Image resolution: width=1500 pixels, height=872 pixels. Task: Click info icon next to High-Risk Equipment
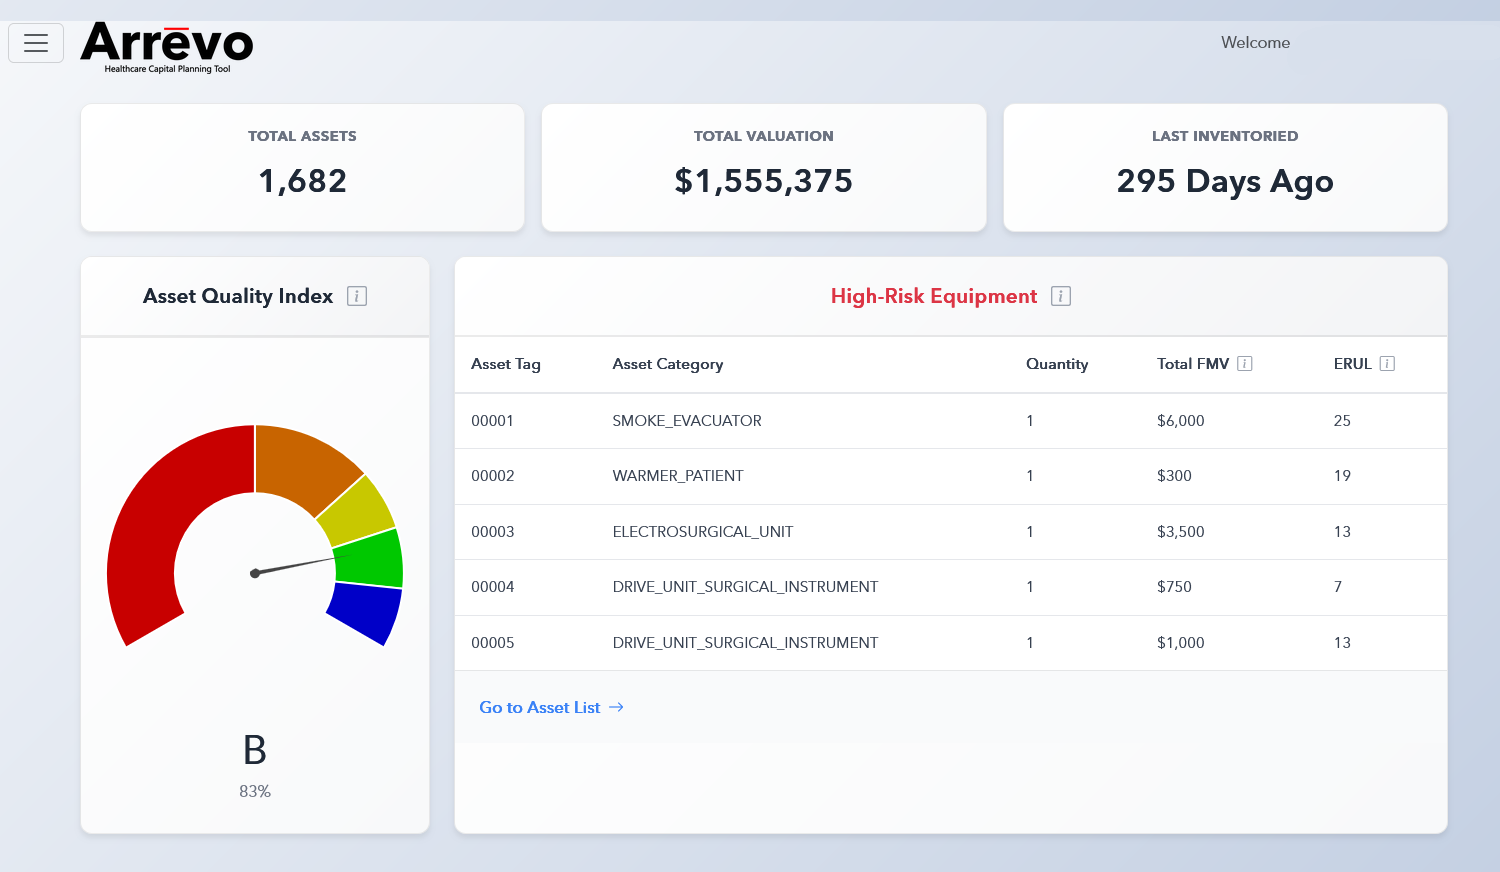[x=1061, y=296]
